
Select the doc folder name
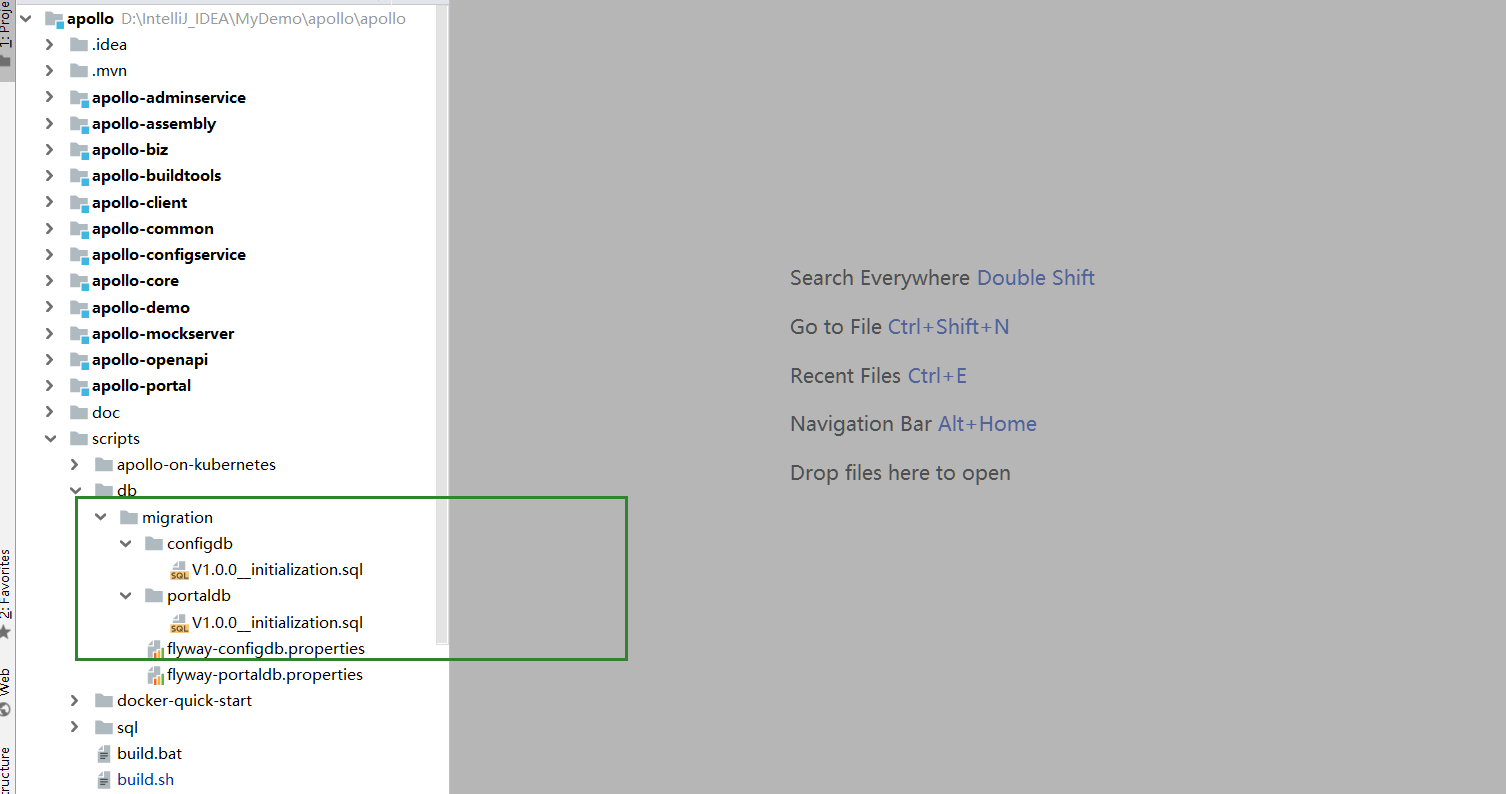coord(106,412)
